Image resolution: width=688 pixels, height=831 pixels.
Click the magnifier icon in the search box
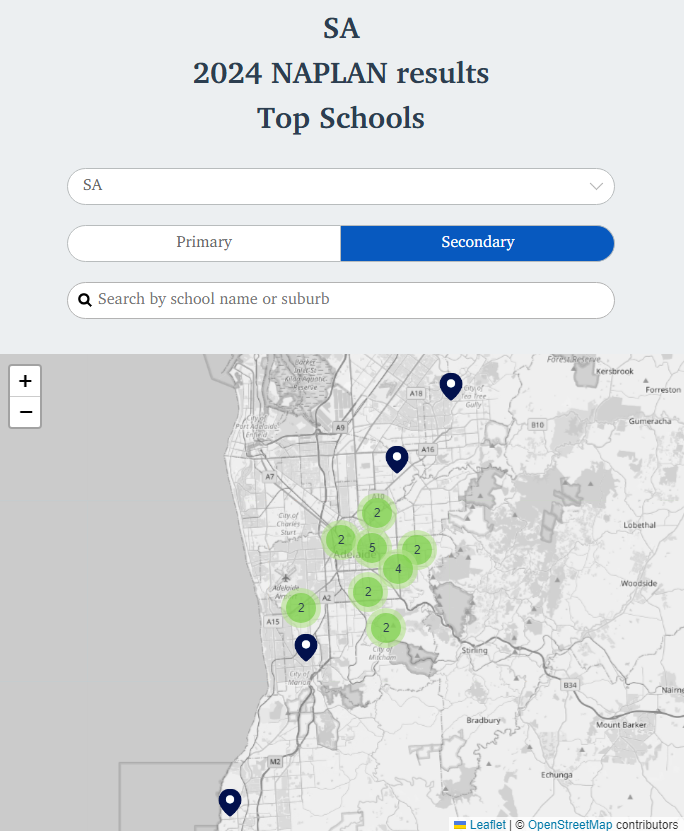85,300
